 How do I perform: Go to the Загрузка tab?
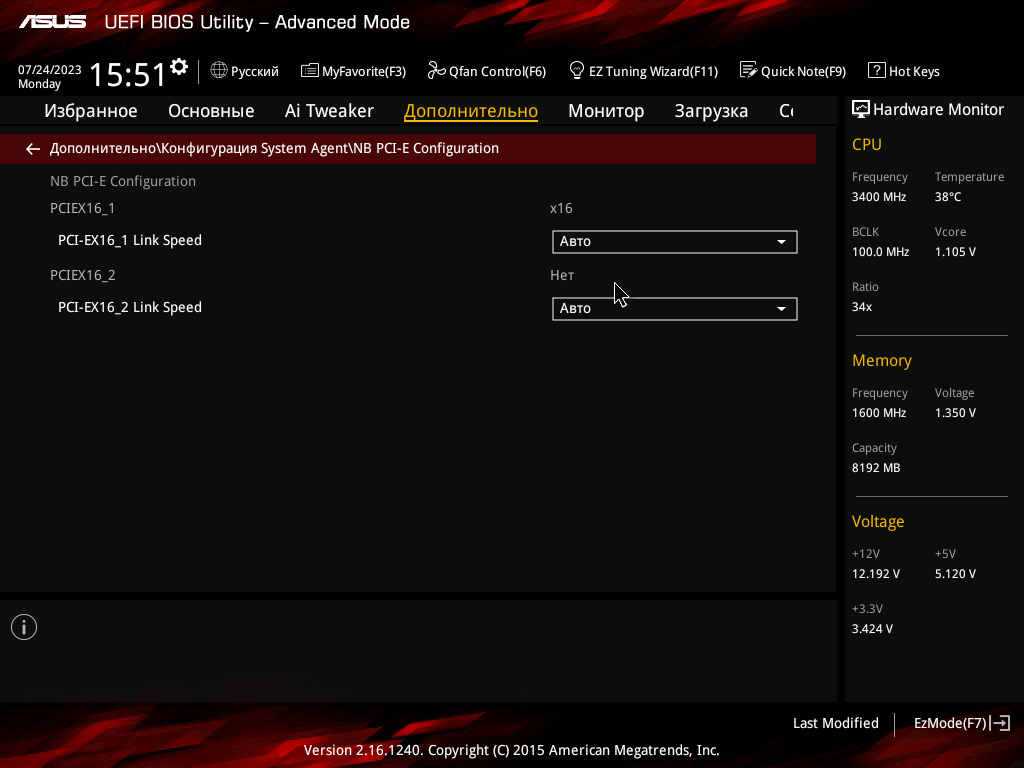711,111
